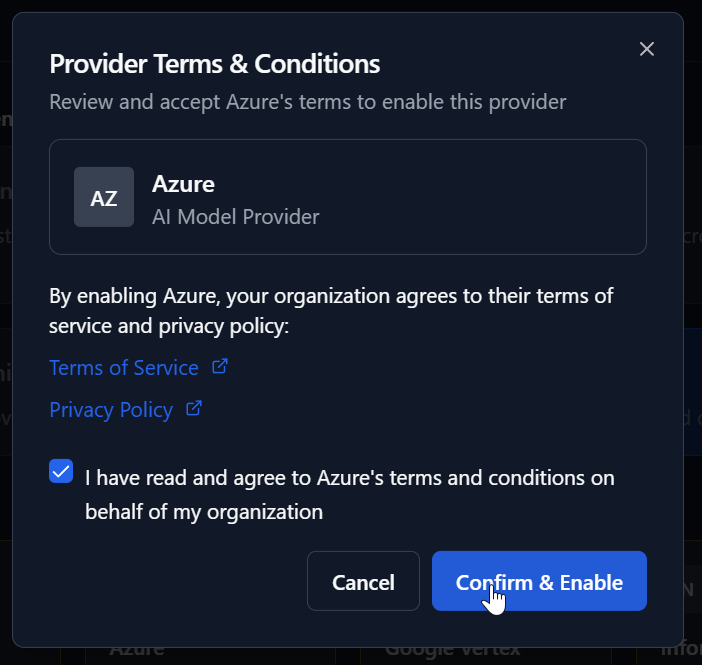Click the Confirm & Enable button
The height and width of the screenshot is (665, 702).
point(539,582)
